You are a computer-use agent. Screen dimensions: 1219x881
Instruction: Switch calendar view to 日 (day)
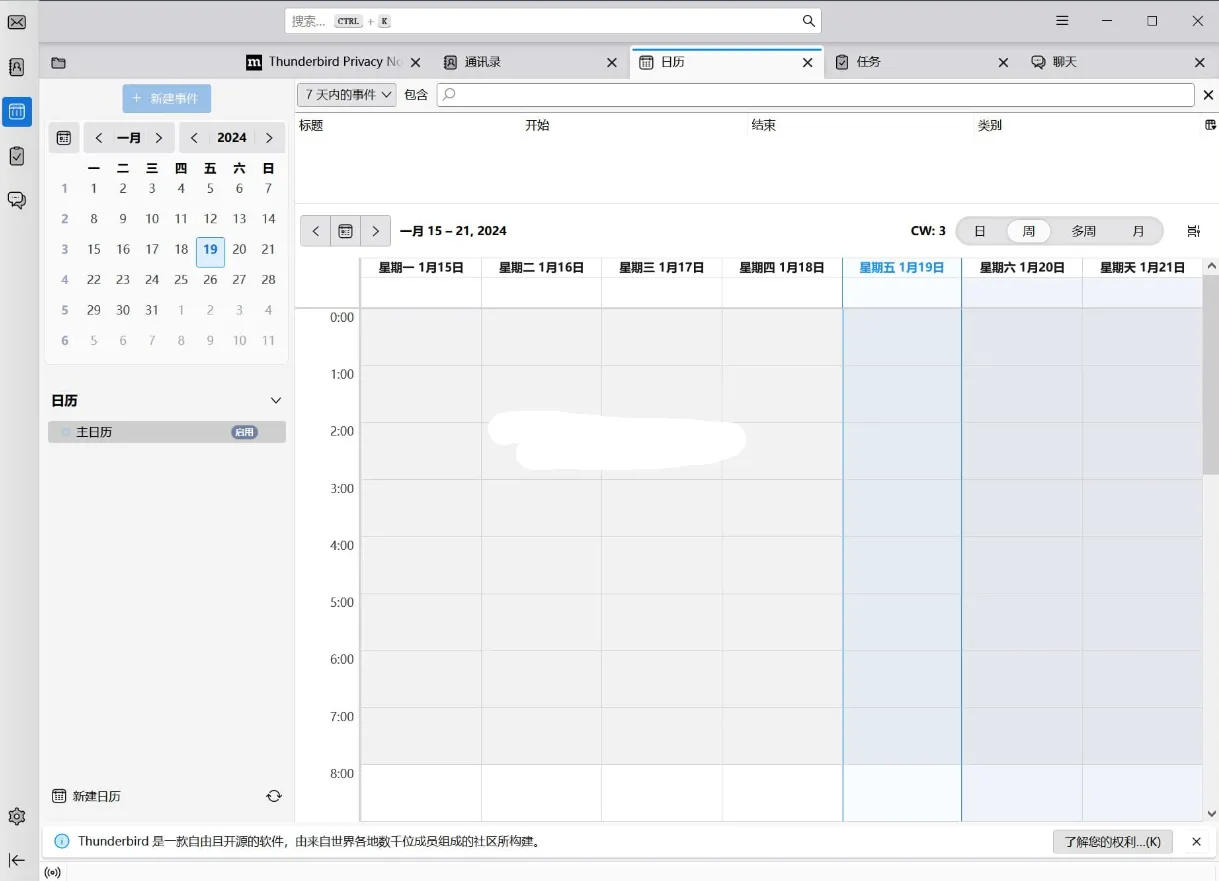(x=979, y=230)
